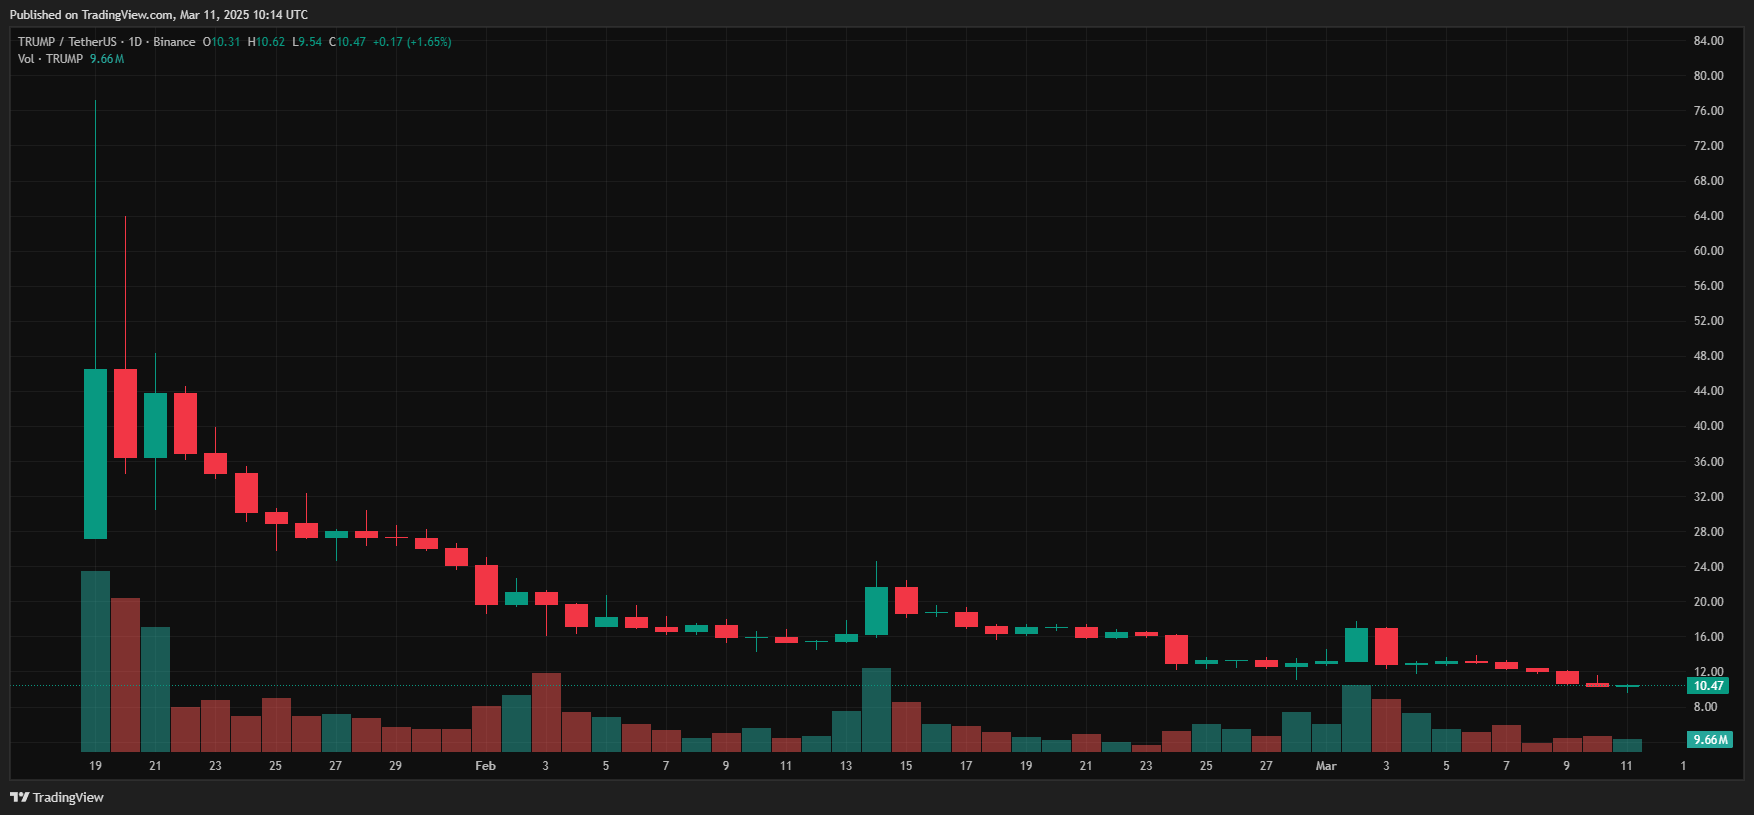The width and height of the screenshot is (1754, 815).
Task: Click the change value +0.17 (+1.65%)
Action: coord(412,42)
